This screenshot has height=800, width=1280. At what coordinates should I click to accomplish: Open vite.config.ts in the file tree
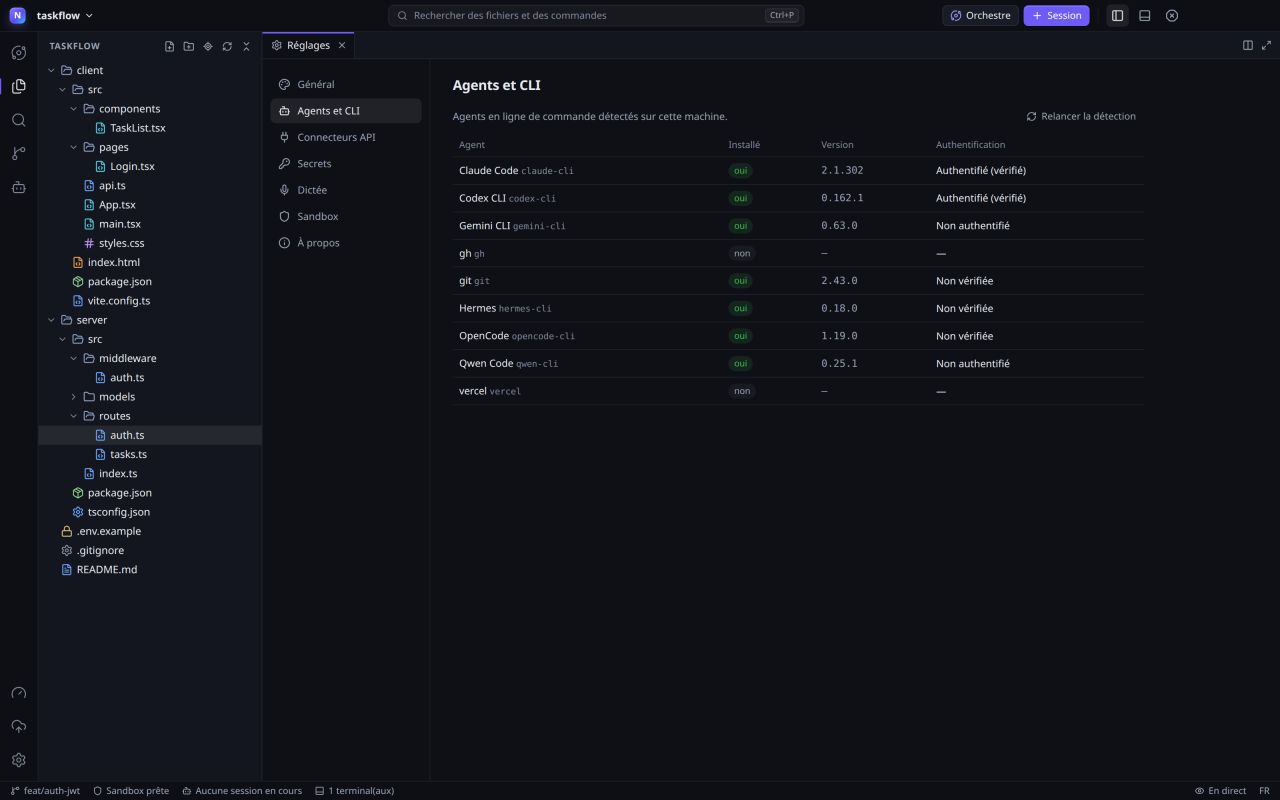click(150, 301)
